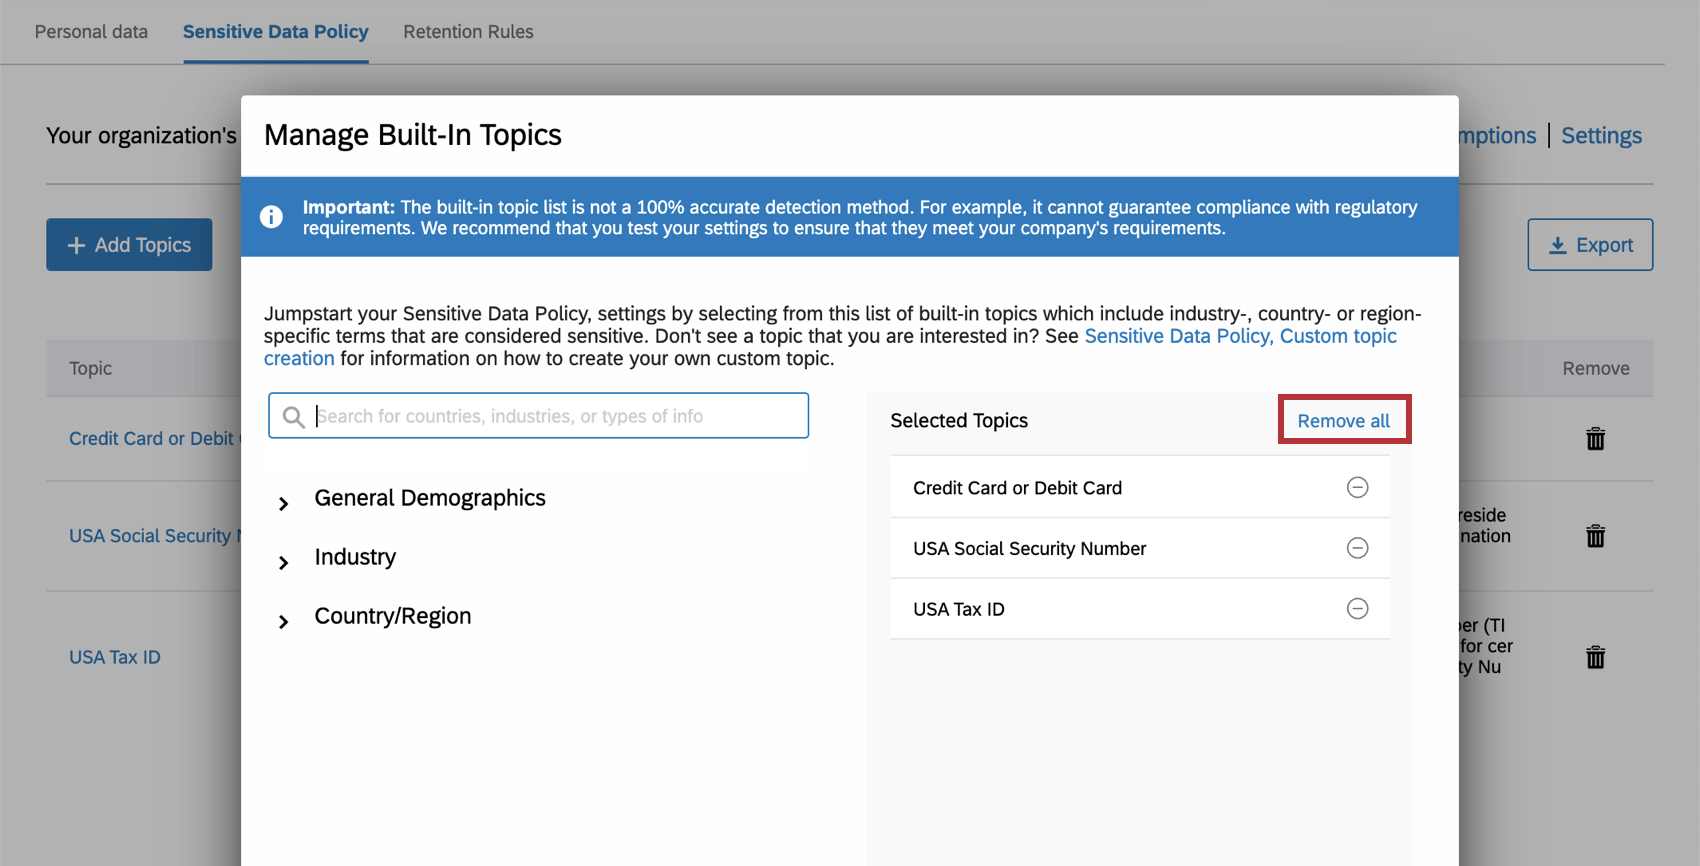The width and height of the screenshot is (1700, 866).
Task: Delete Credit Card row with trash icon
Action: point(1595,438)
